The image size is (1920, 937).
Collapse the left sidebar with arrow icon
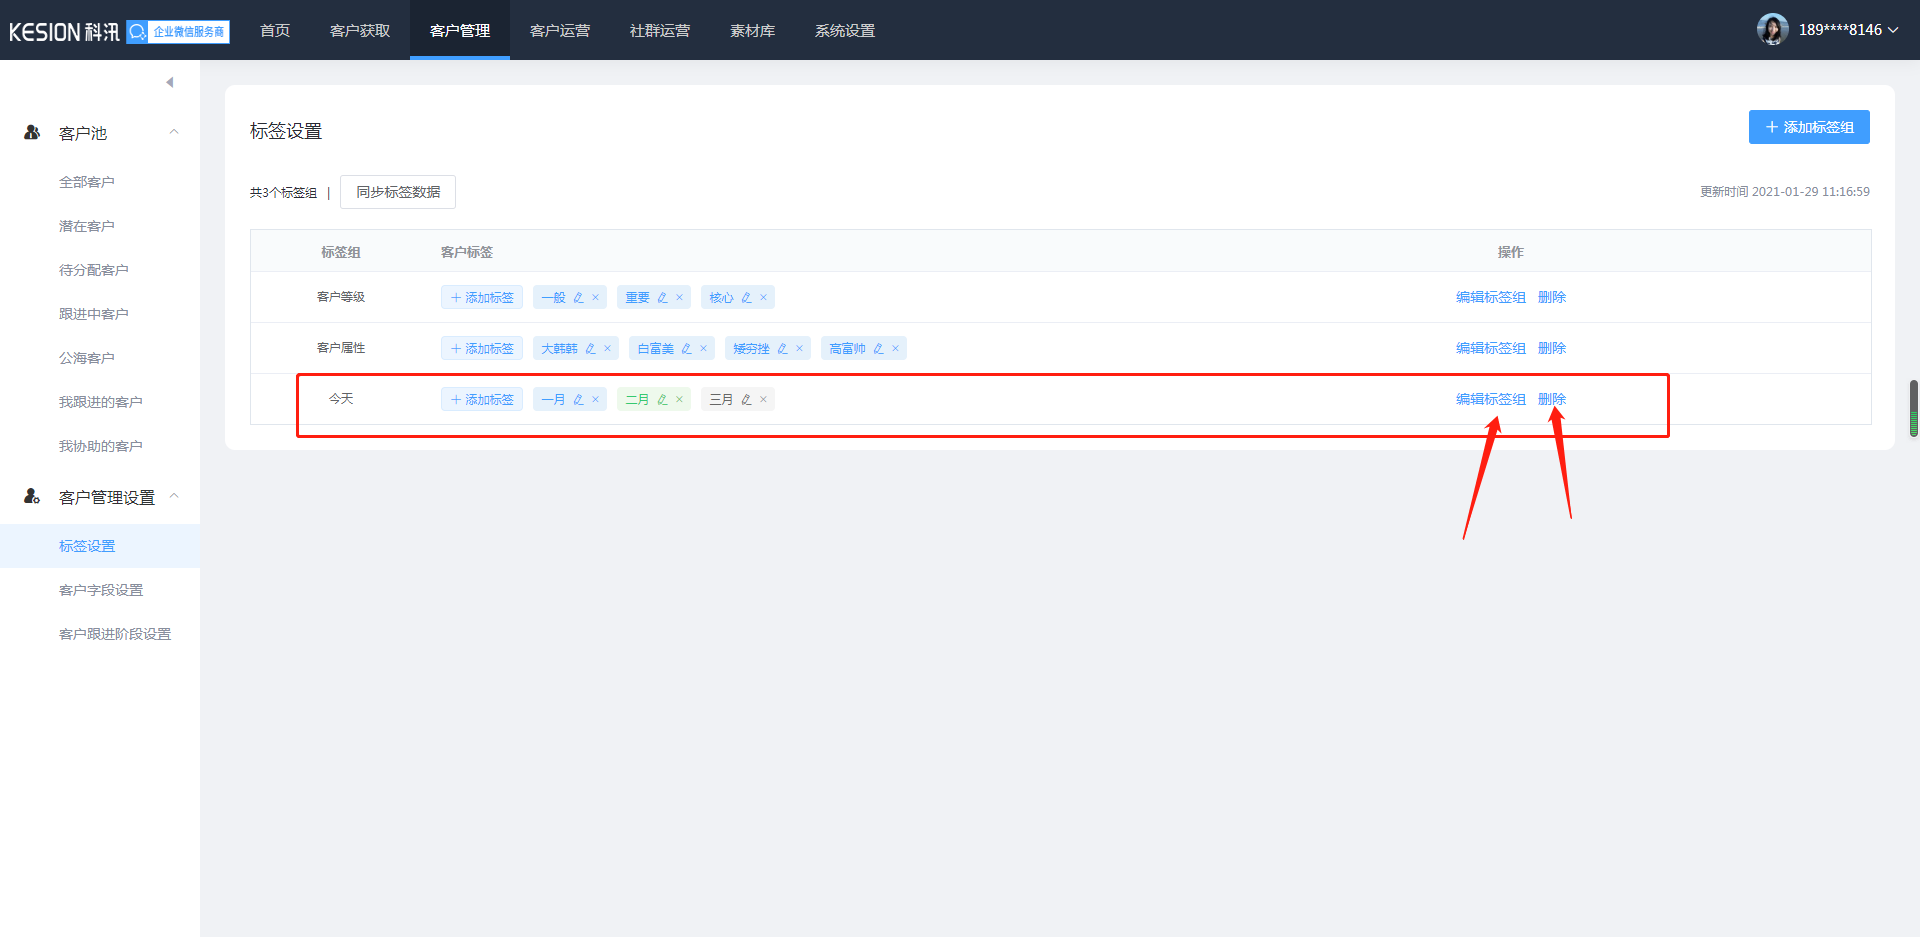pyautogui.click(x=170, y=82)
